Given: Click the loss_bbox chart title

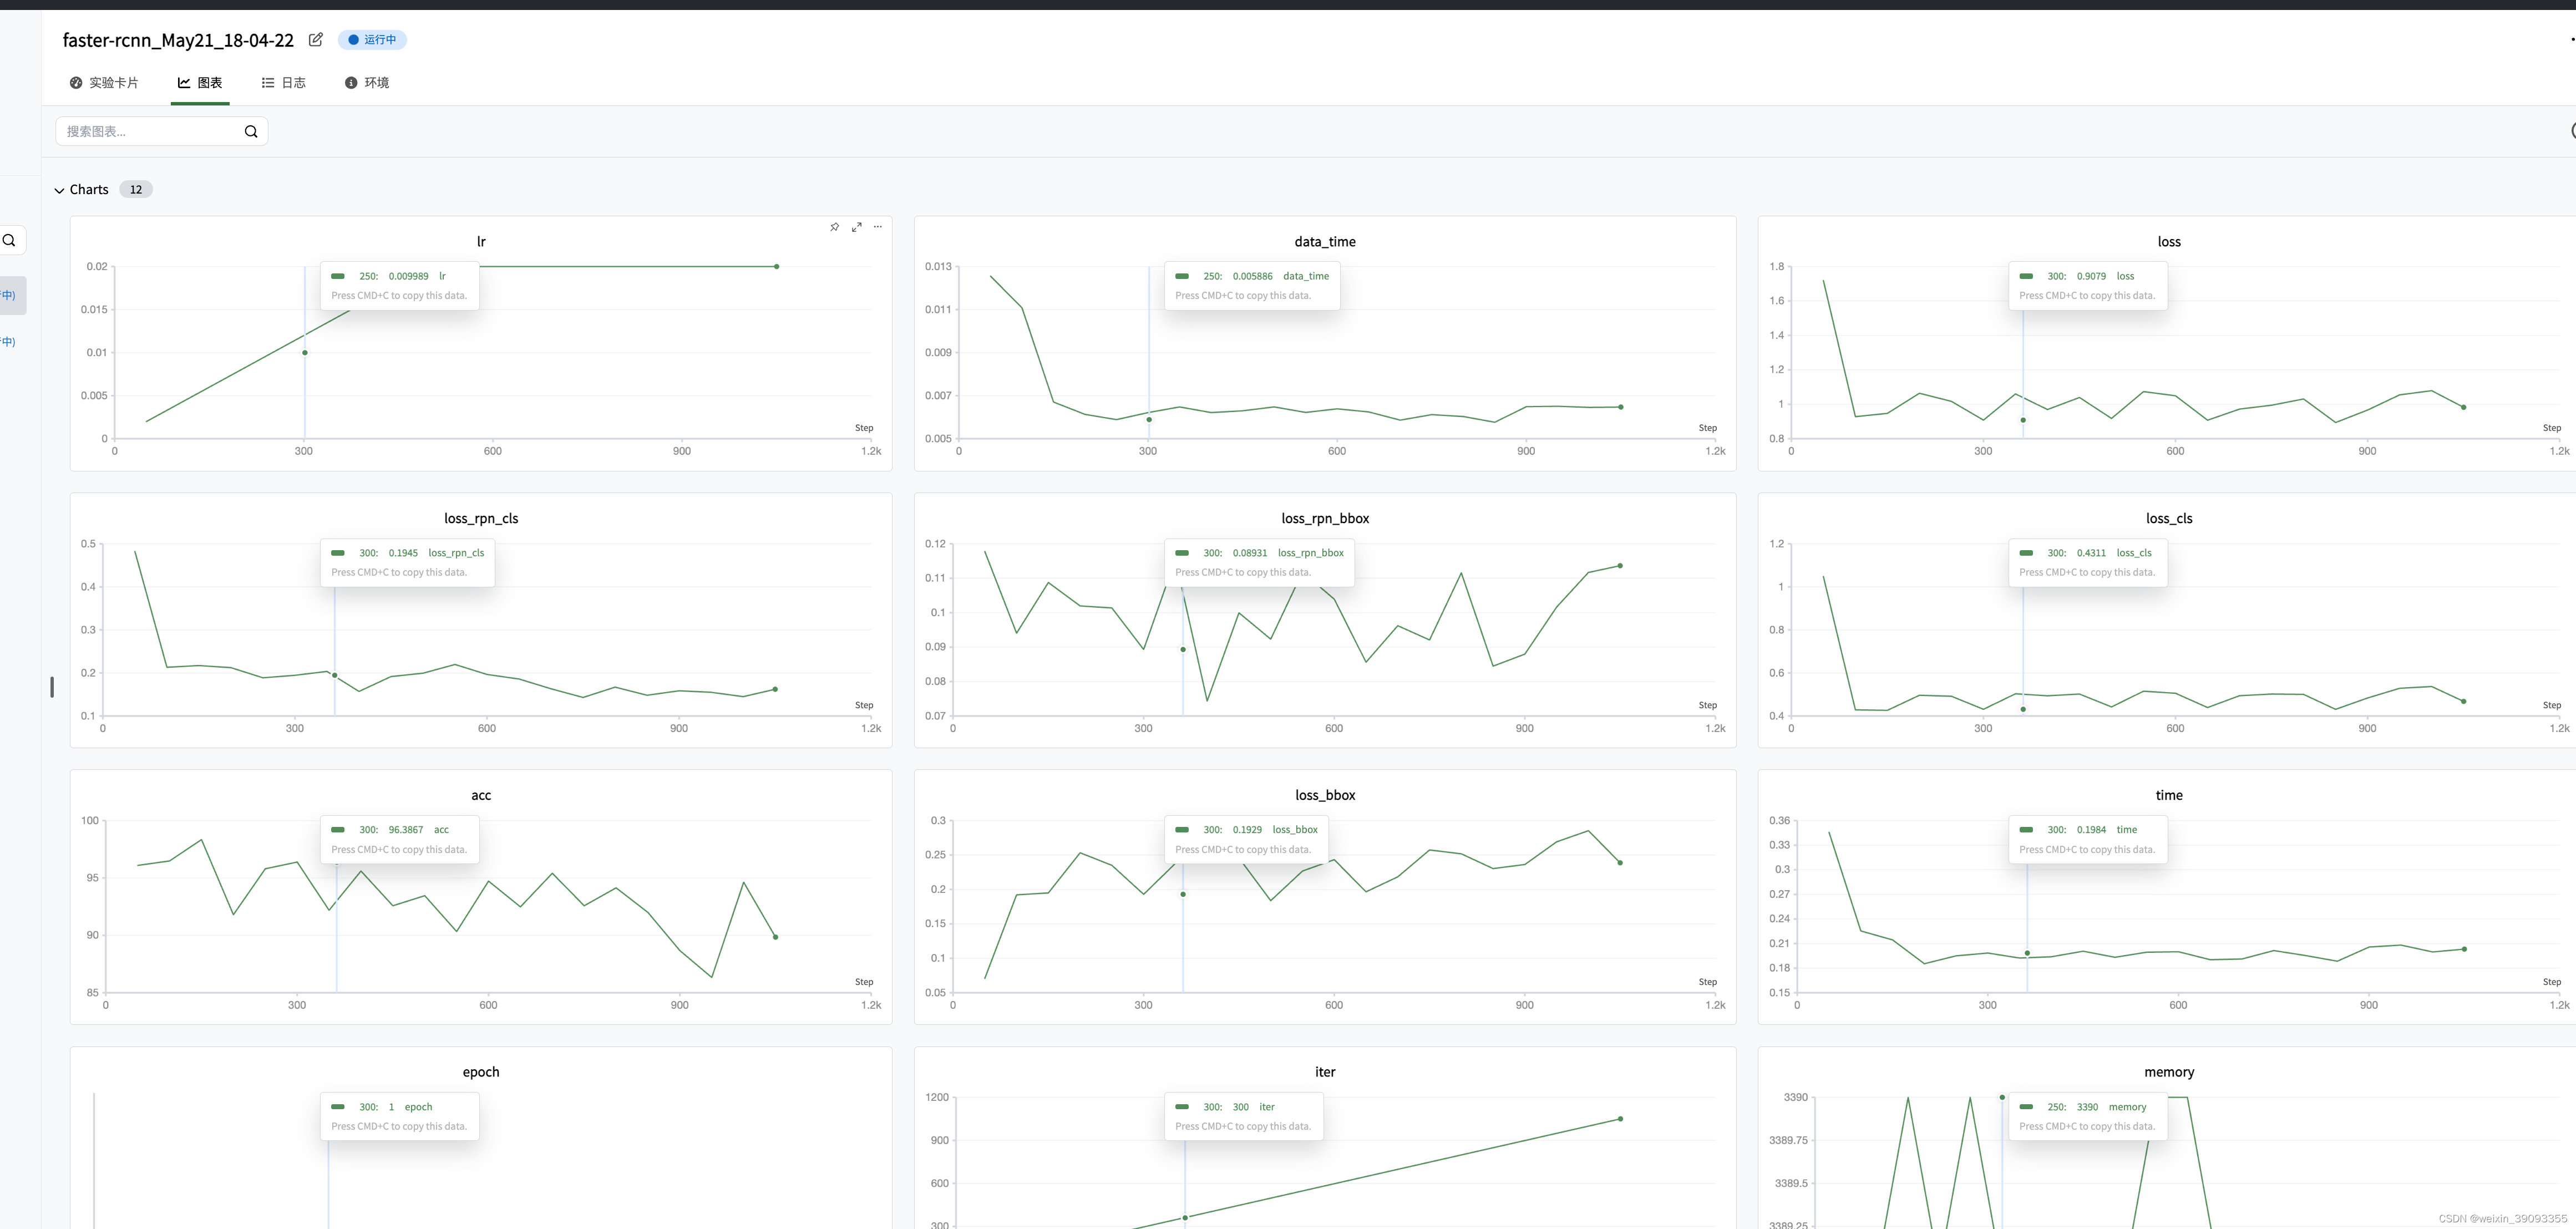Looking at the screenshot, I should [1325, 795].
